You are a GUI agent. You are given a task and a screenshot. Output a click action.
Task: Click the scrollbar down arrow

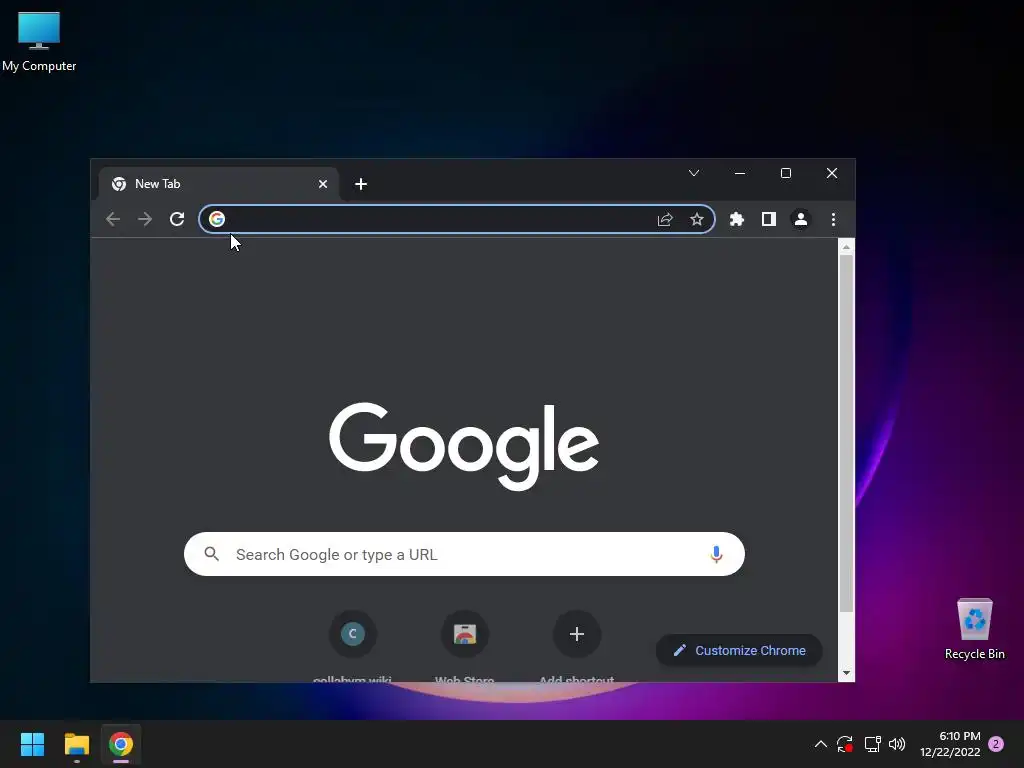(x=846, y=673)
